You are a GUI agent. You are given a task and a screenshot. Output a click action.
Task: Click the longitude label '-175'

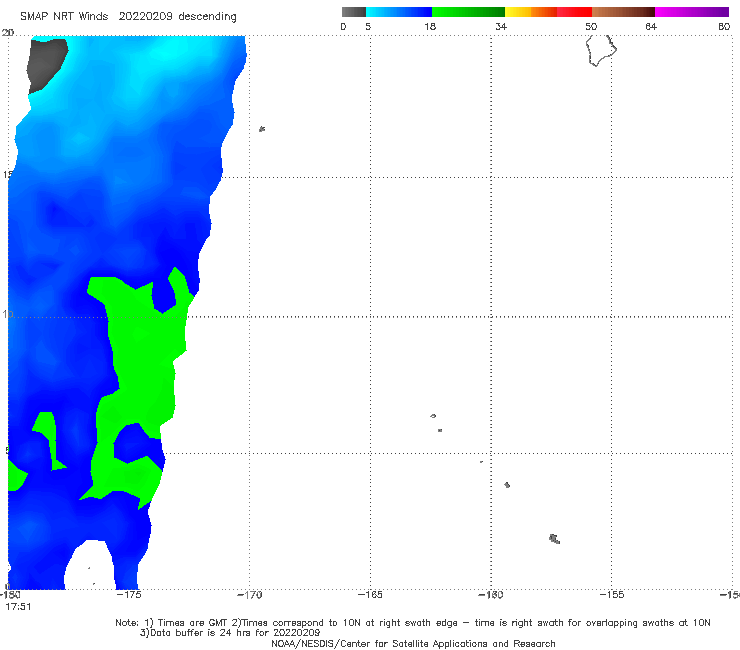click(129, 594)
